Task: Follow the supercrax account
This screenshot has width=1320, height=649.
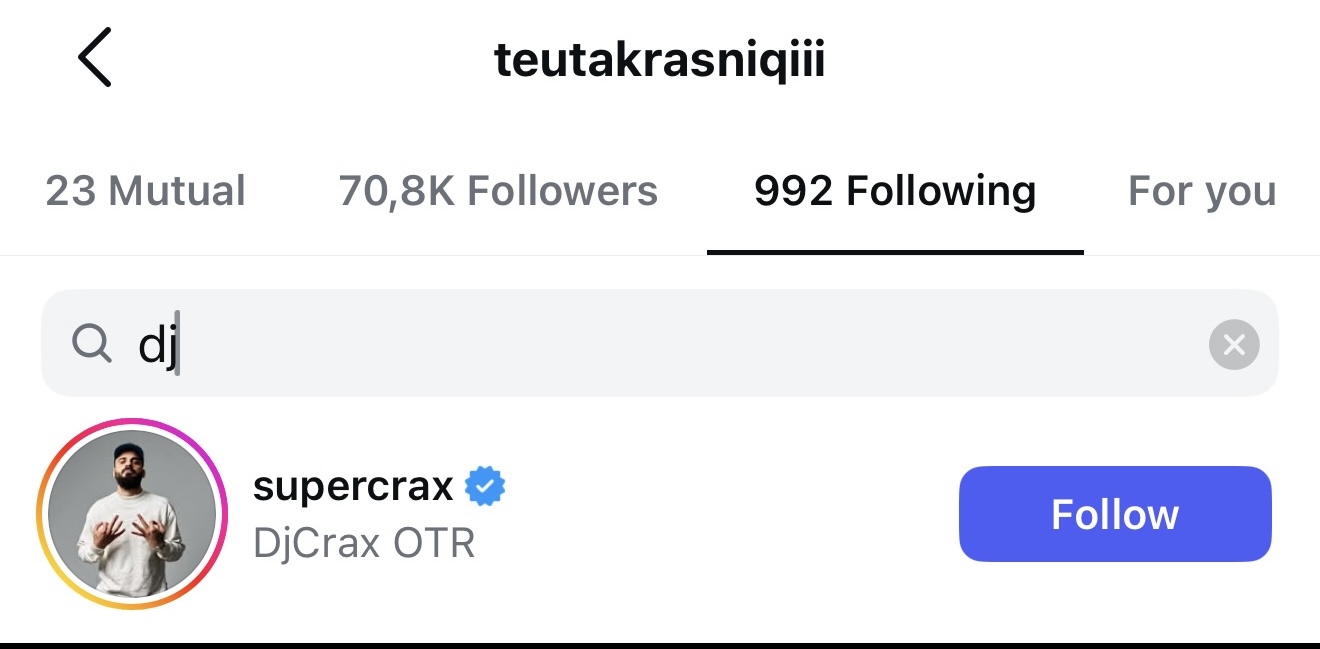Action: tap(1115, 514)
